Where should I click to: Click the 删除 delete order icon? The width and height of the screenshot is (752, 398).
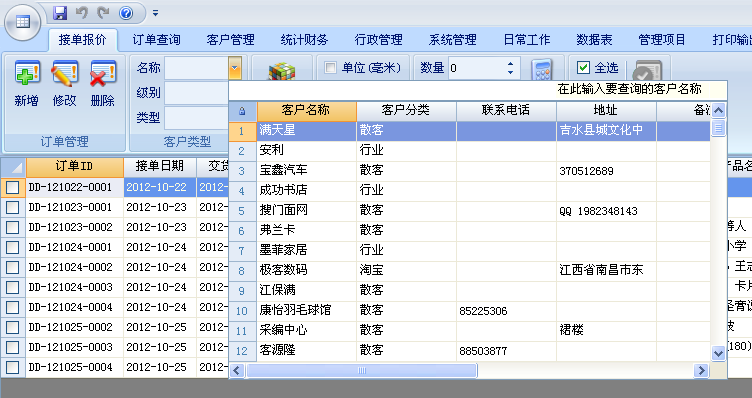click(x=103, y=73)
